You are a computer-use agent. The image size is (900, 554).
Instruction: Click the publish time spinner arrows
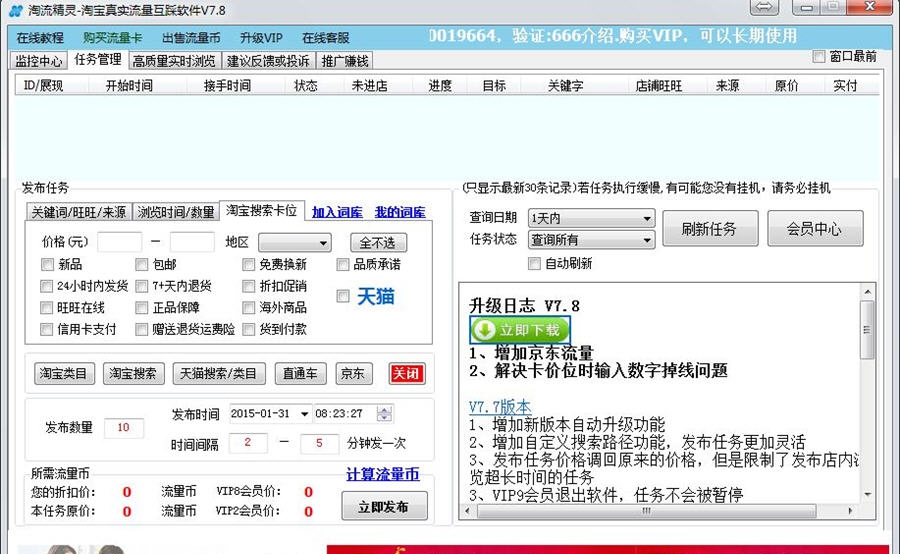click(x=385, y=414)
